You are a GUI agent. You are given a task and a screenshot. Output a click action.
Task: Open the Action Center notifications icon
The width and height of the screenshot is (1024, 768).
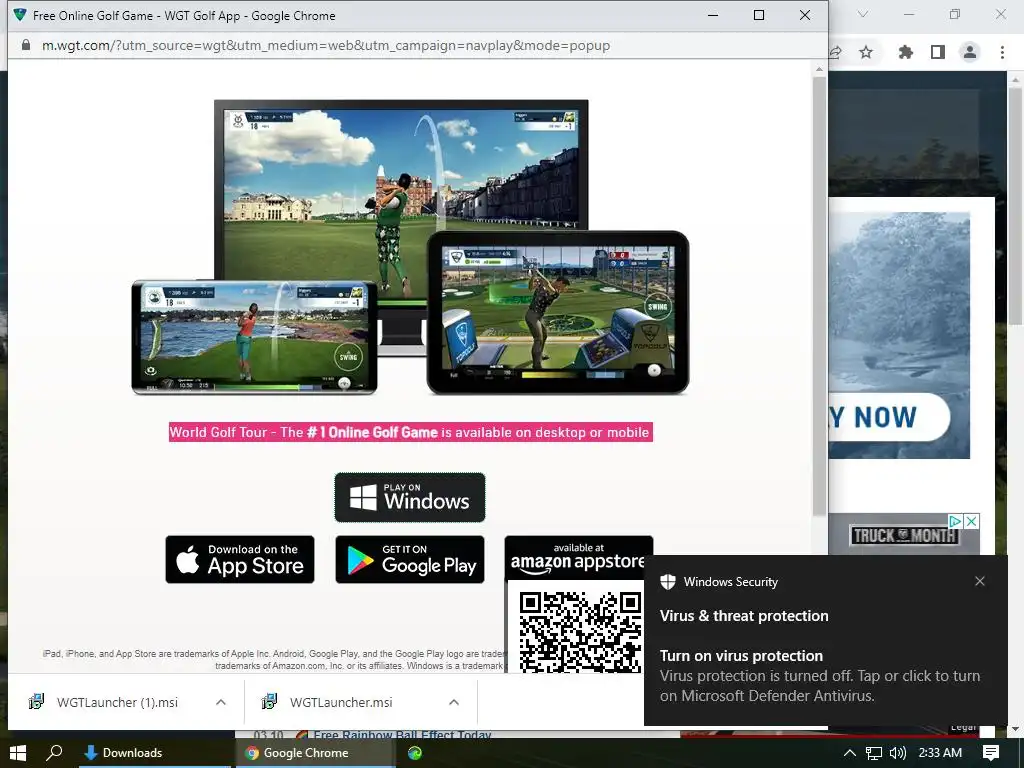point(991,753)
